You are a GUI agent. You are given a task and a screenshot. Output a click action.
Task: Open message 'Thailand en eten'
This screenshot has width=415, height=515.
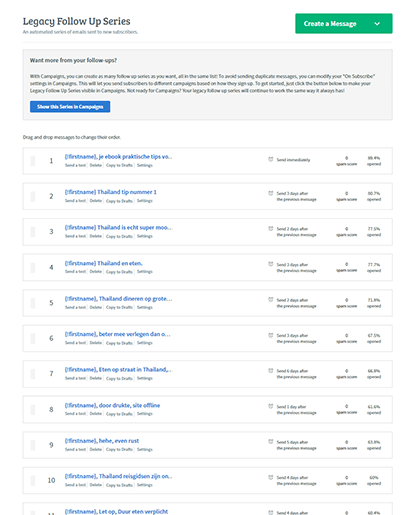pyautogui.click(x=103, y=263)
